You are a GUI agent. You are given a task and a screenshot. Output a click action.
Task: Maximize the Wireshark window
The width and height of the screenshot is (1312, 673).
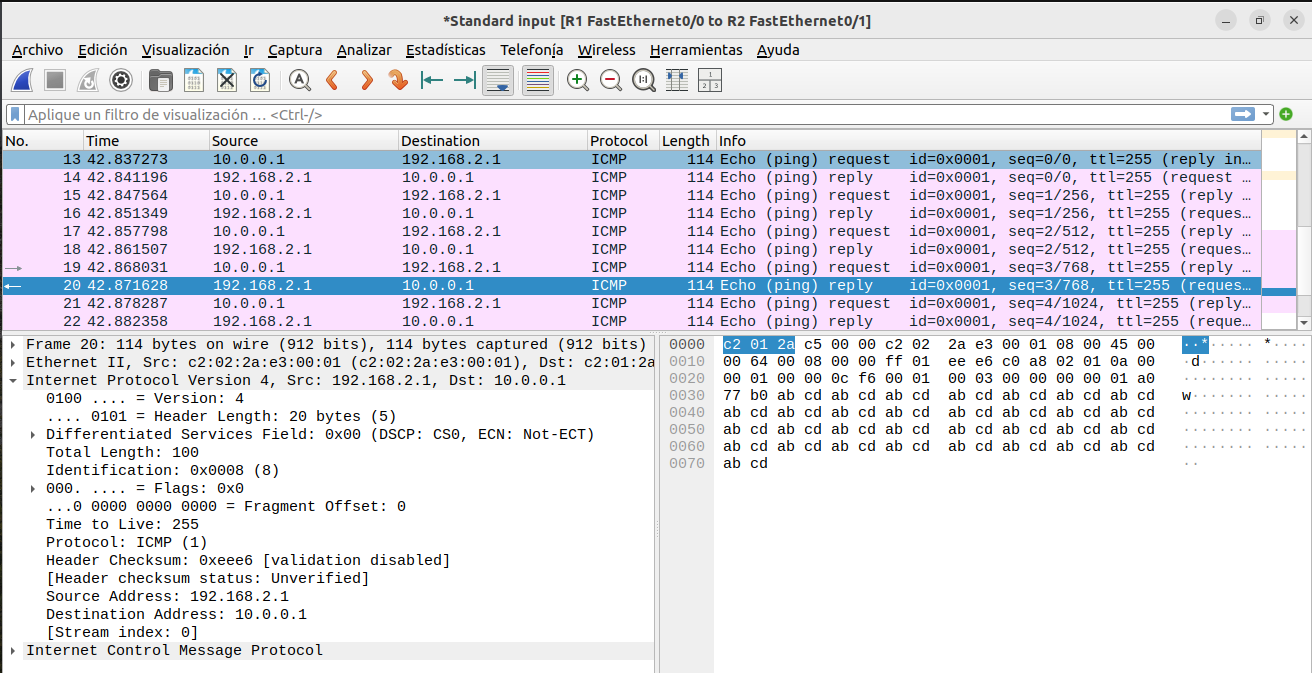(x=1260, y=20)
